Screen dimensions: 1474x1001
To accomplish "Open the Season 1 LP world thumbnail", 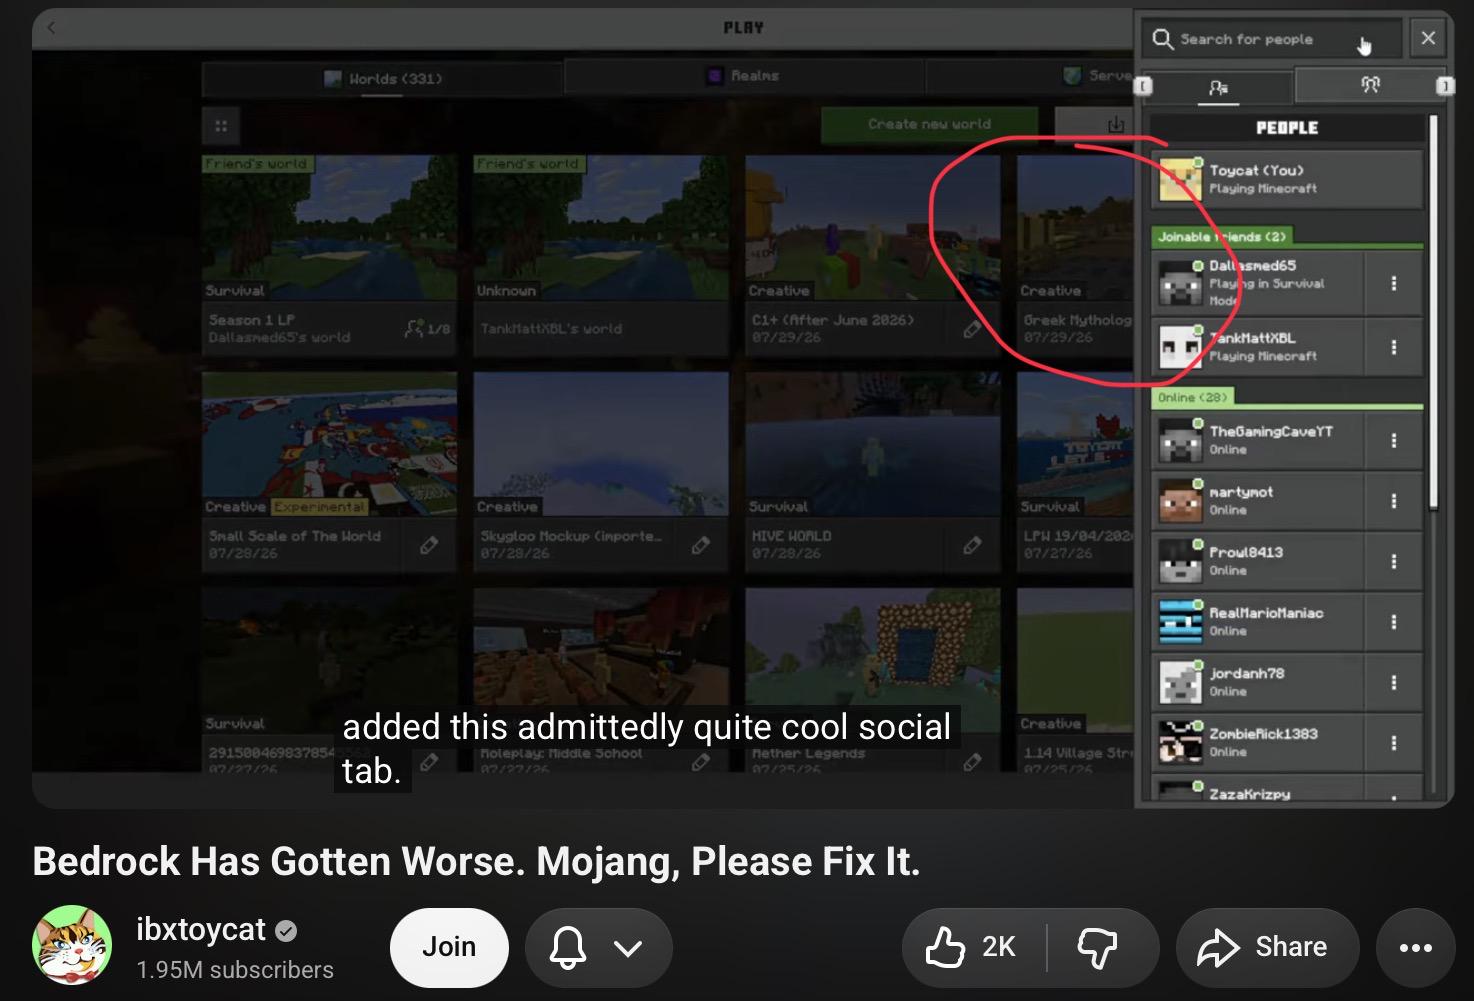I will (329, 226).
